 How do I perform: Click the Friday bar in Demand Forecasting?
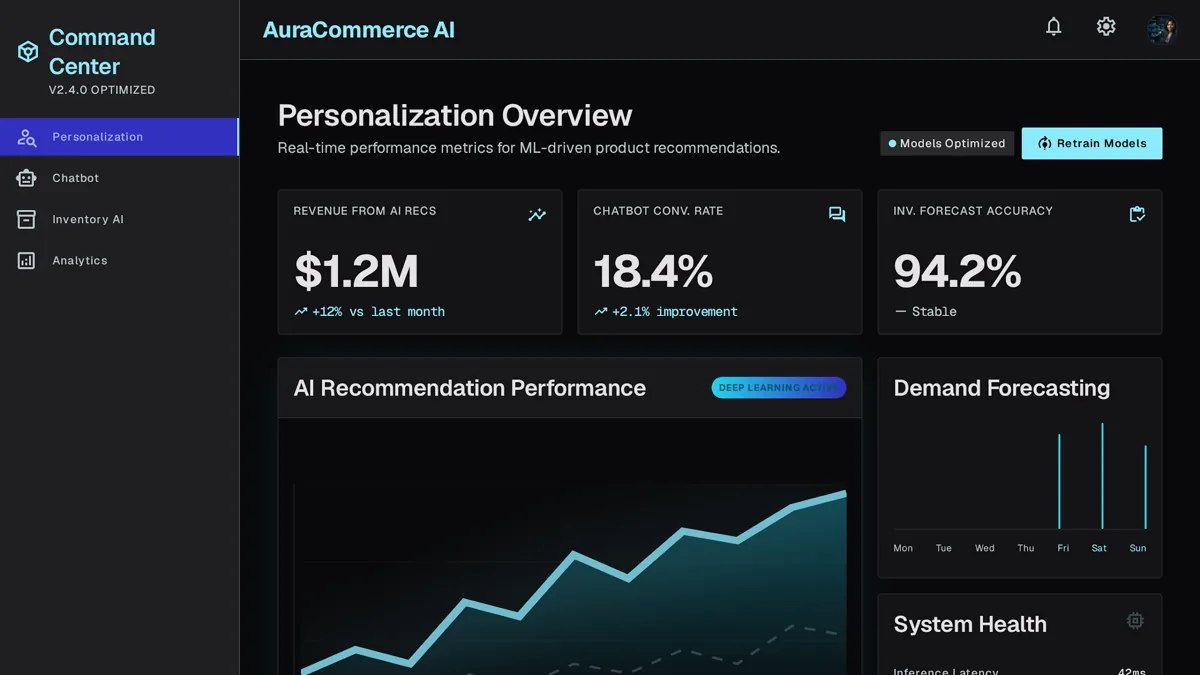1059,481
